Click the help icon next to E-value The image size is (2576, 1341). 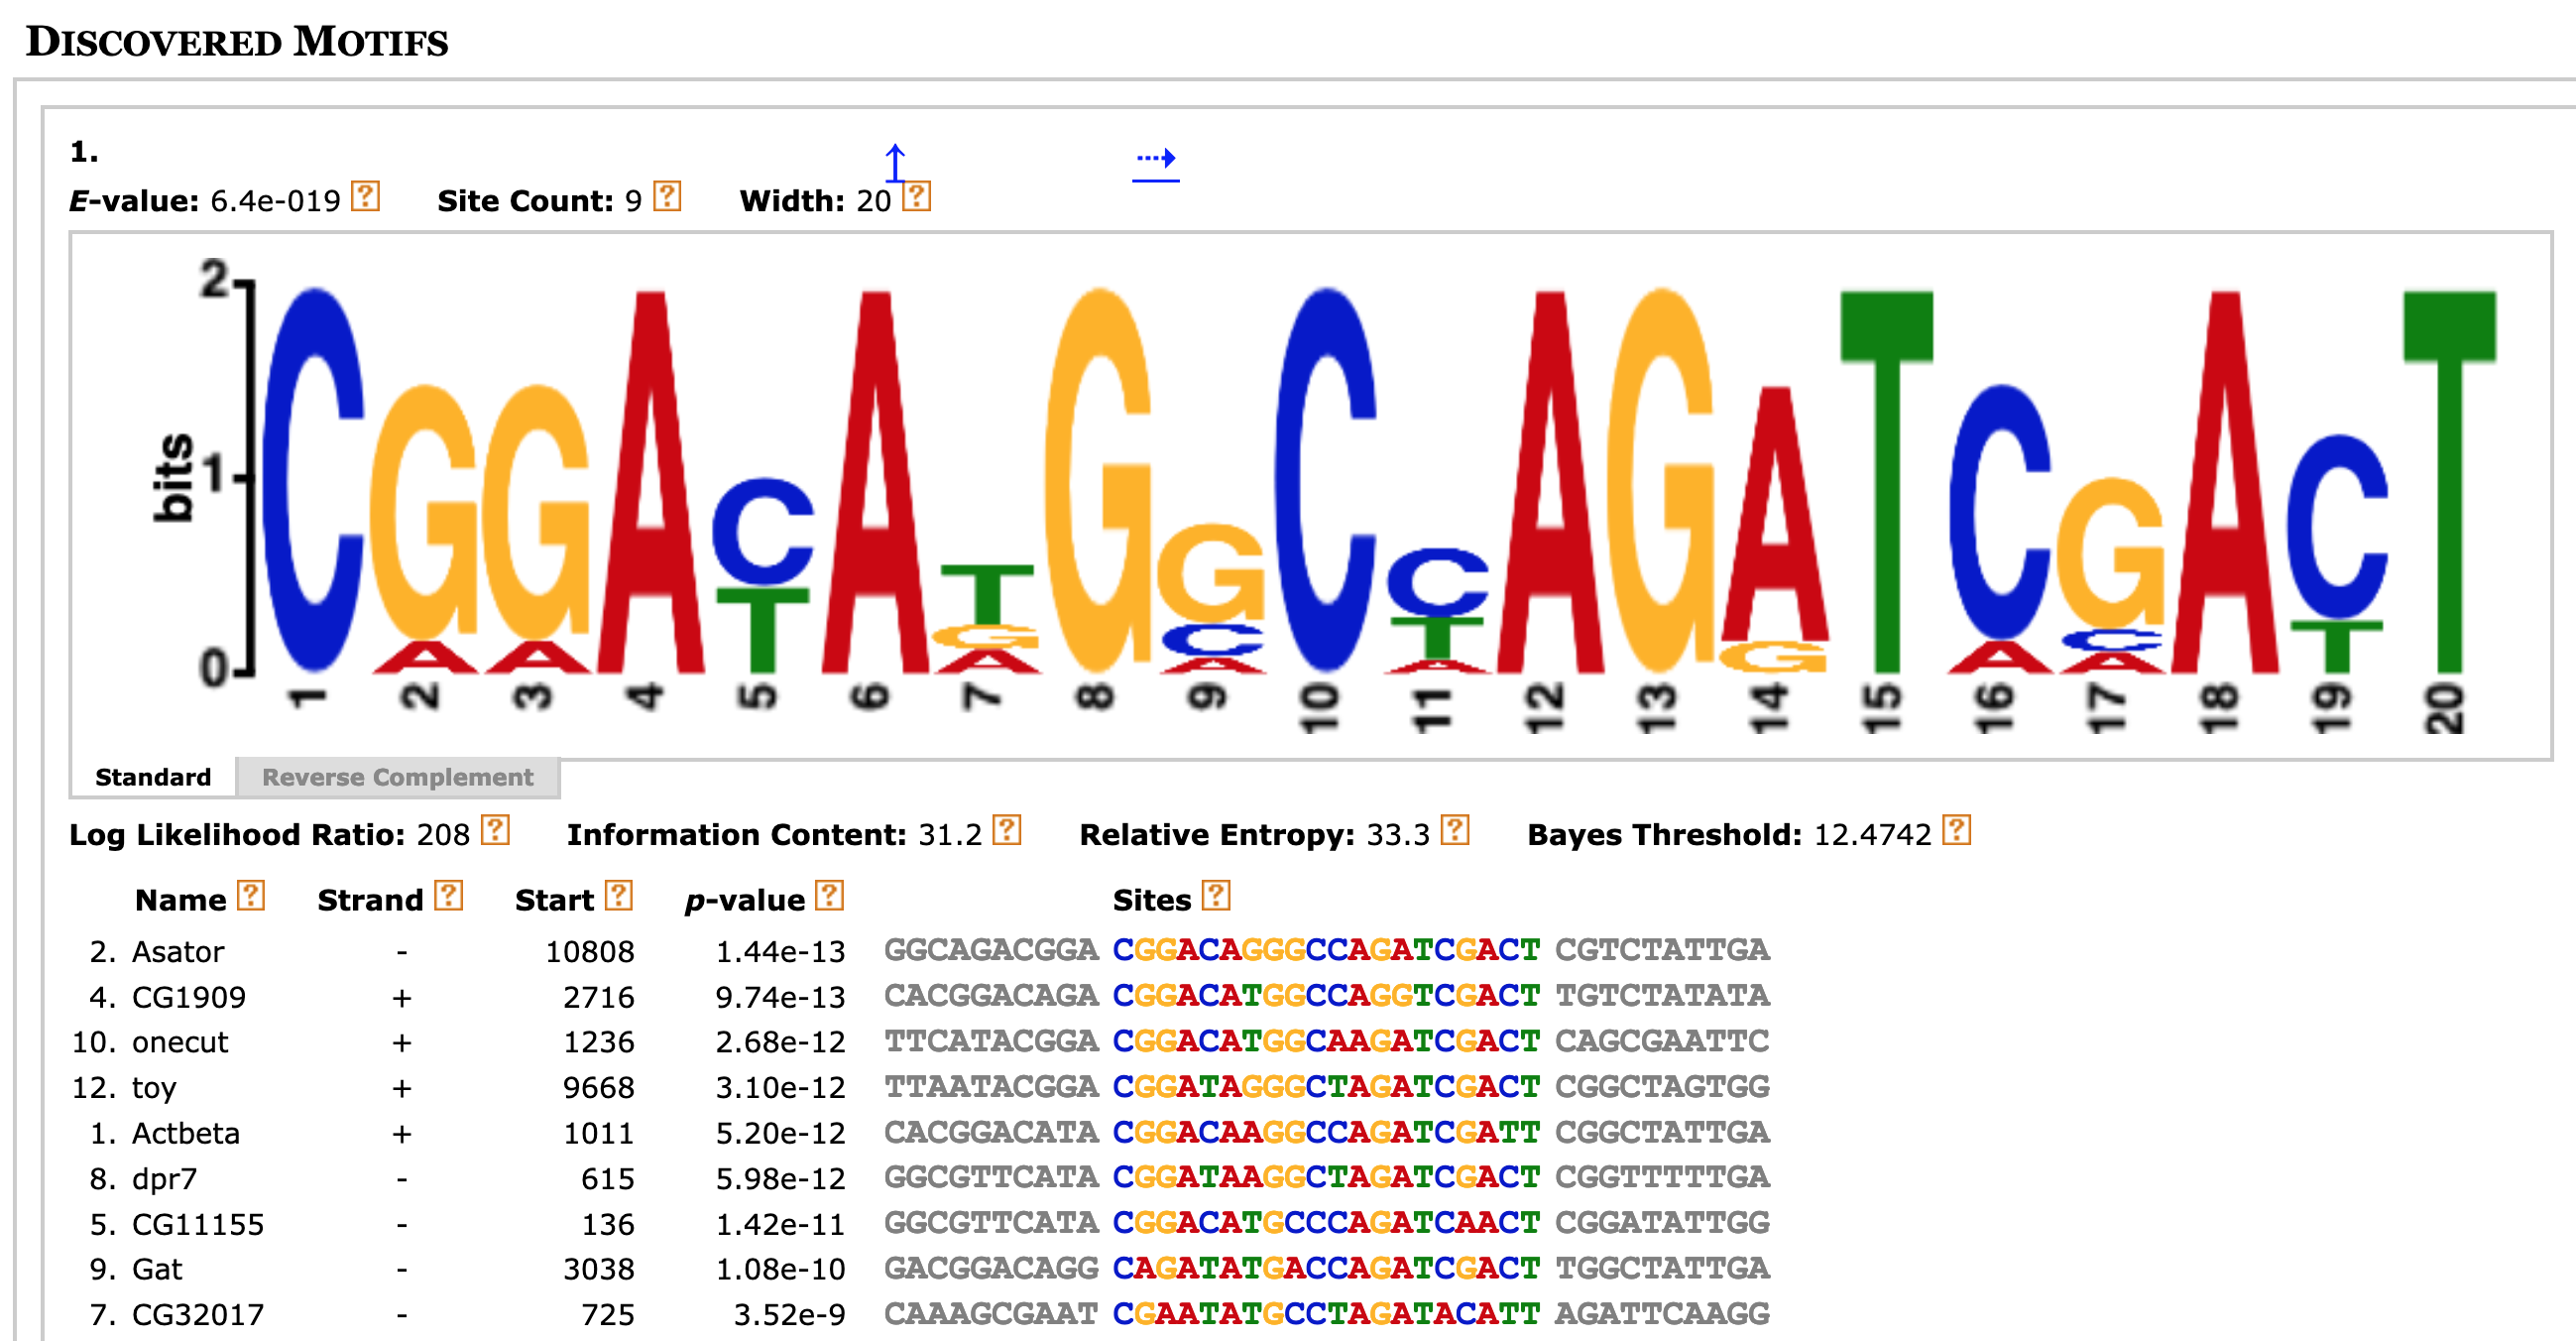click(x=366, y=196)
